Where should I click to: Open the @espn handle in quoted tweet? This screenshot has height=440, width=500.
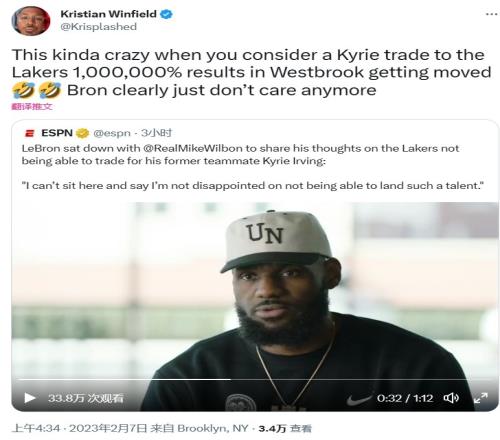(112, 133)
